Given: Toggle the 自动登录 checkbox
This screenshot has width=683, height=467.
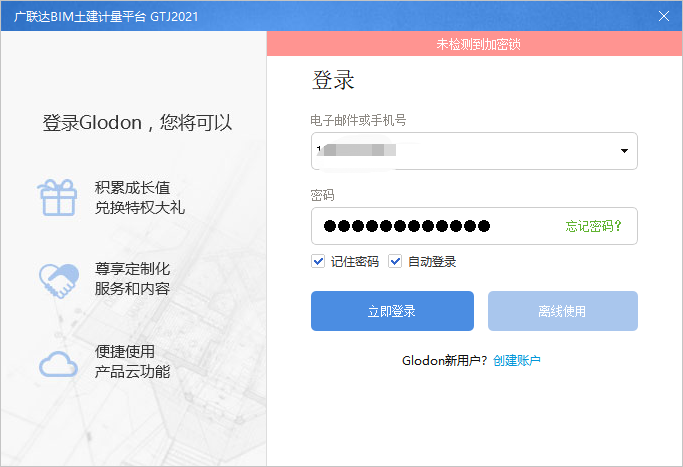Looking at the screenshot, I should pos(395,261).
